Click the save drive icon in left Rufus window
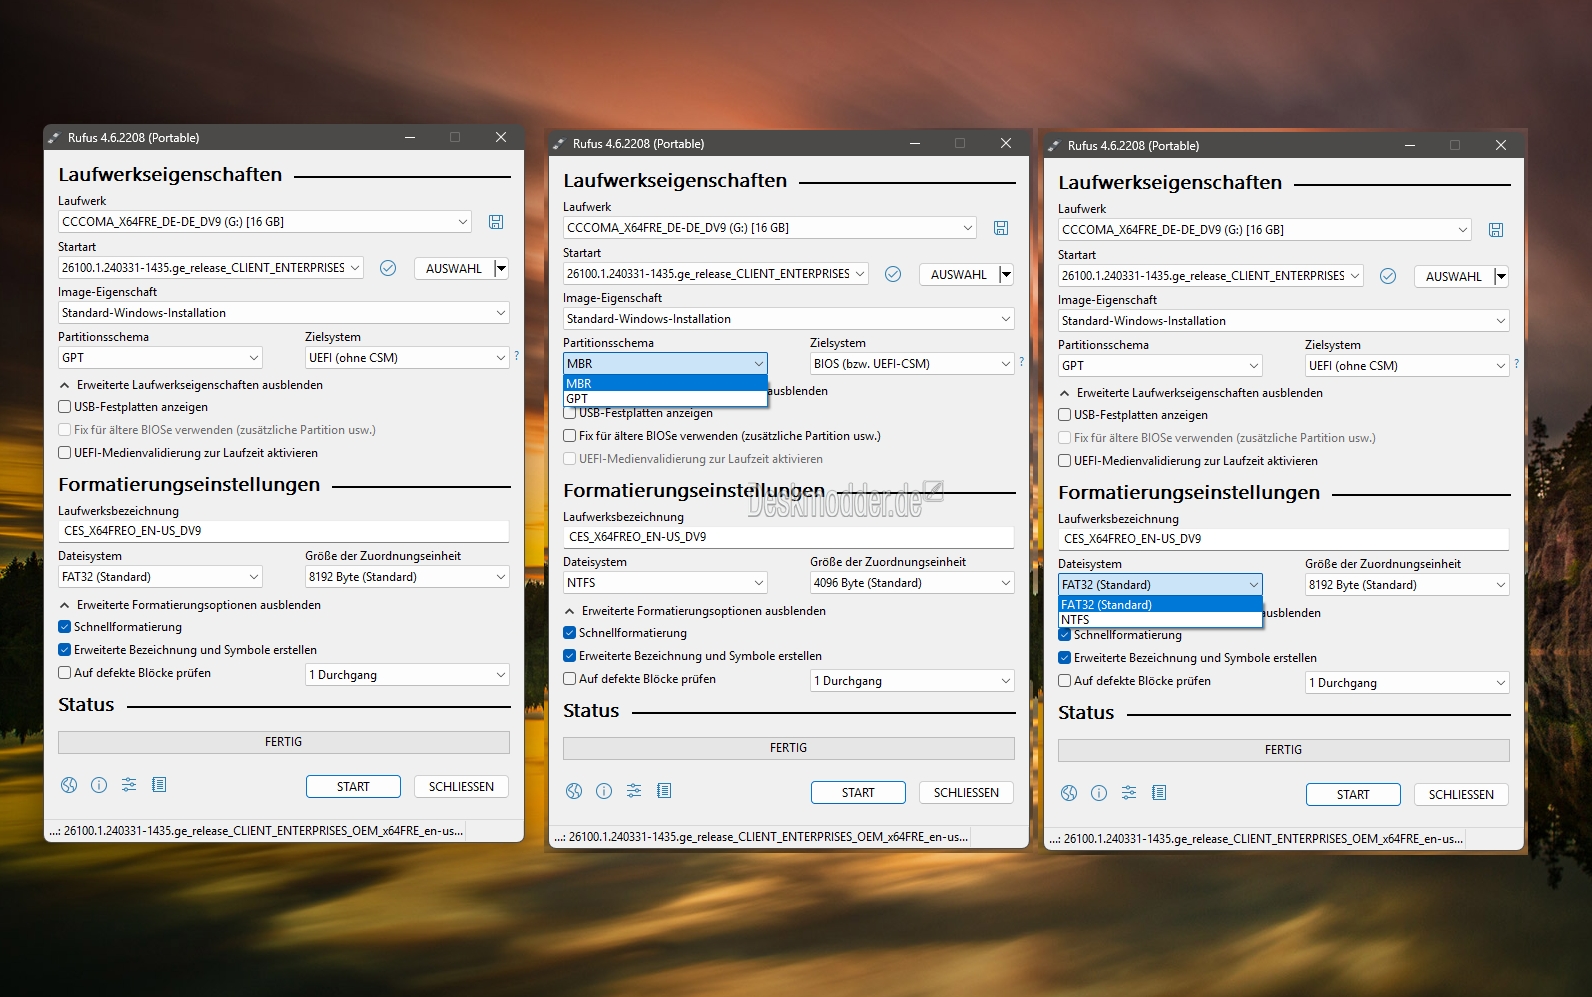This screenshot has width=1592, height=997. [x=496, y=222]
